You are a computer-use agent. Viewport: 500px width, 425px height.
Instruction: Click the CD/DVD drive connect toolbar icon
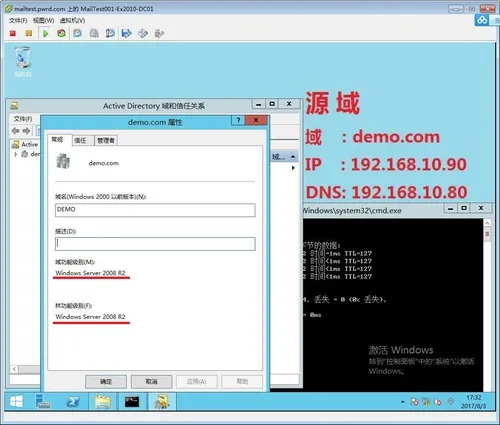143,33
